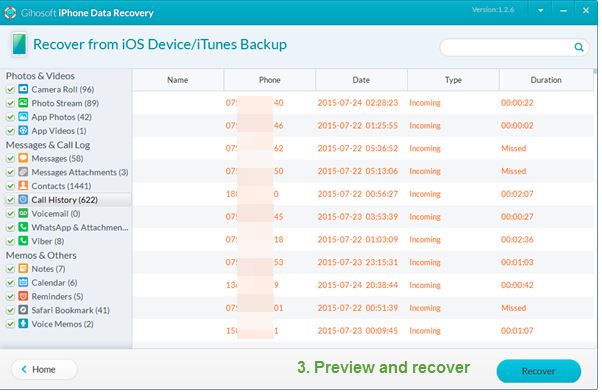Open the title bar dropdown arrow menu

coord(540,11)
